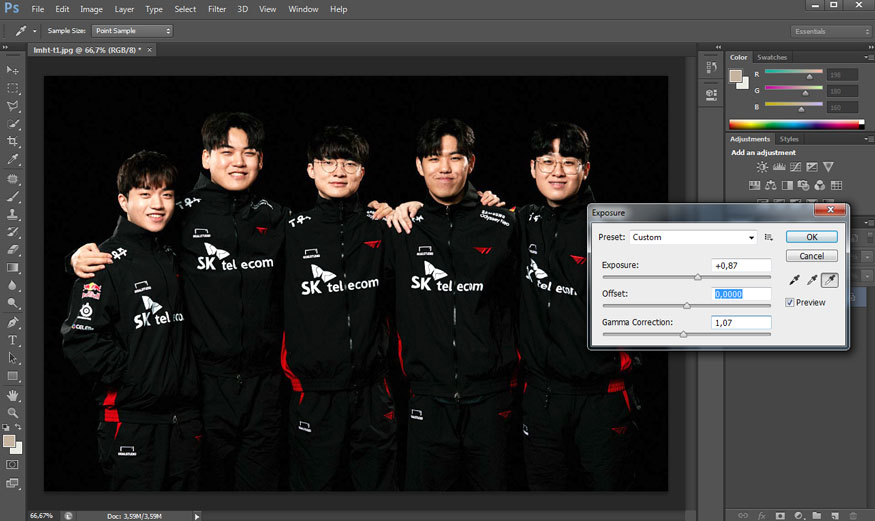Select the Gradient tool
875x521 pixels.
click(12, 267)
